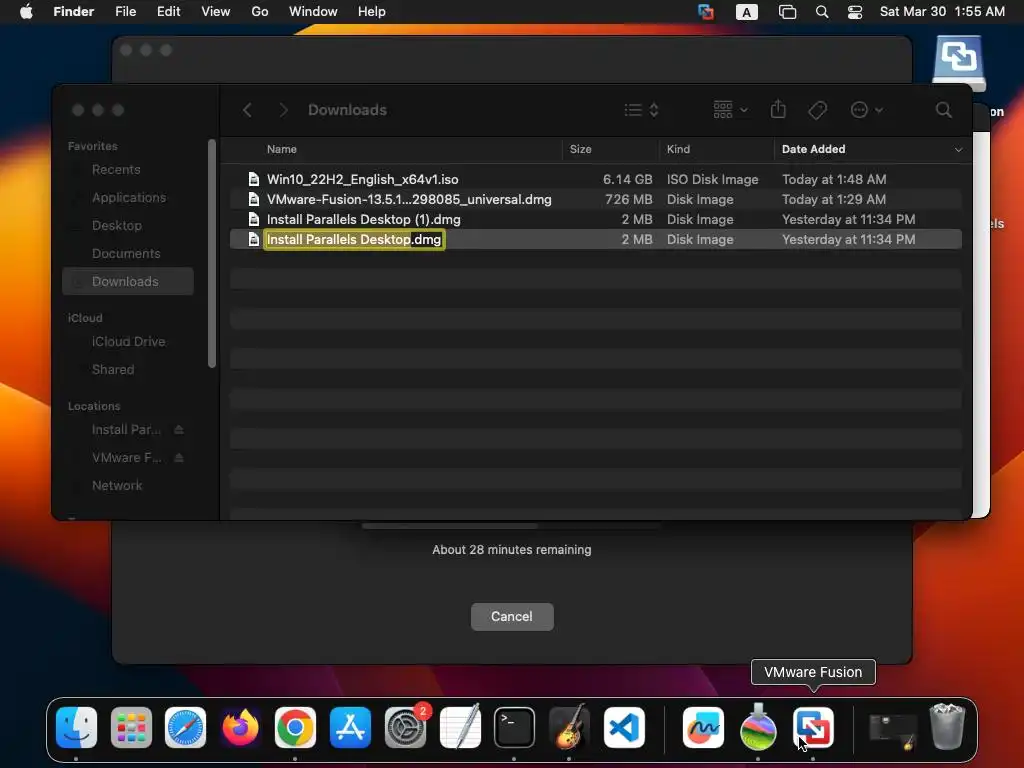Open the View menu
Image resolution: width=1024 pixels, height=768 pixels.
216,12
